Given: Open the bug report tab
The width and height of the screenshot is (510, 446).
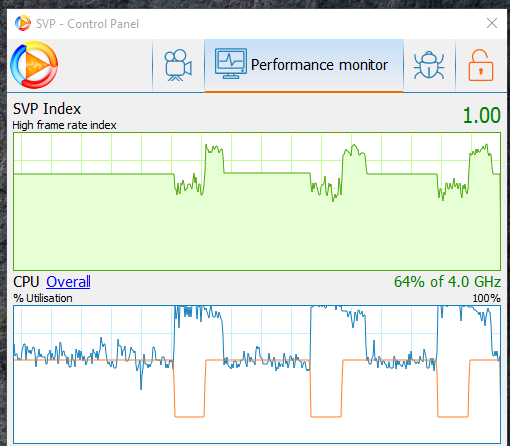Looking at the screenshot, I should pyautogui.click(x=429, y=65).
